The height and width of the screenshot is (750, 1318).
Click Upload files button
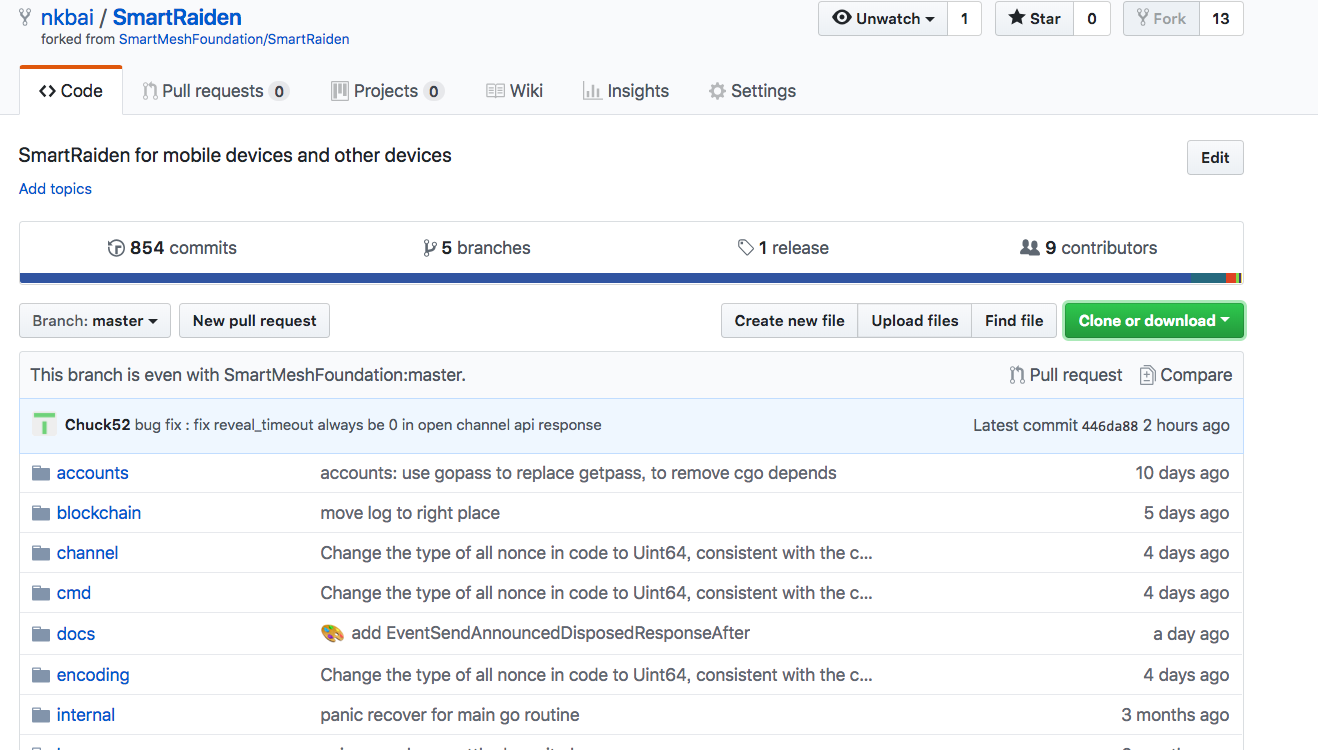point(915,321)
